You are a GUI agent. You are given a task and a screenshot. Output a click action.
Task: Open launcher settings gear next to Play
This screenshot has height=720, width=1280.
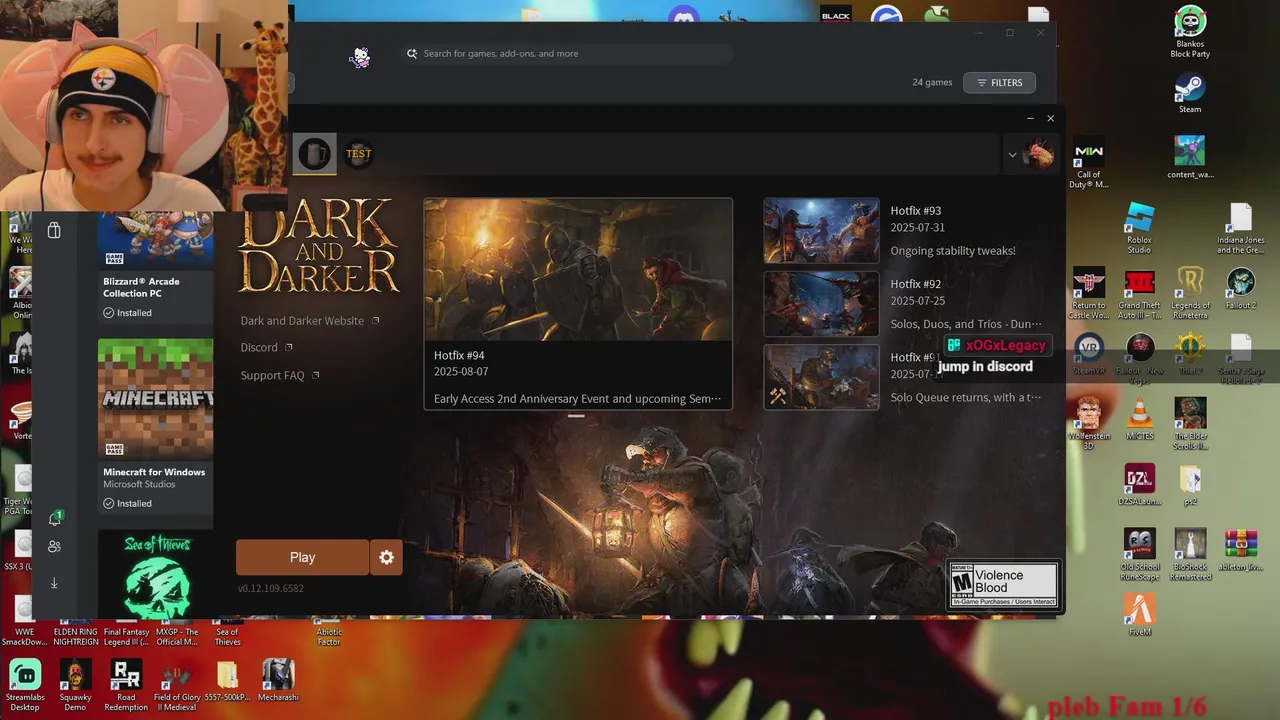point(387,557)
